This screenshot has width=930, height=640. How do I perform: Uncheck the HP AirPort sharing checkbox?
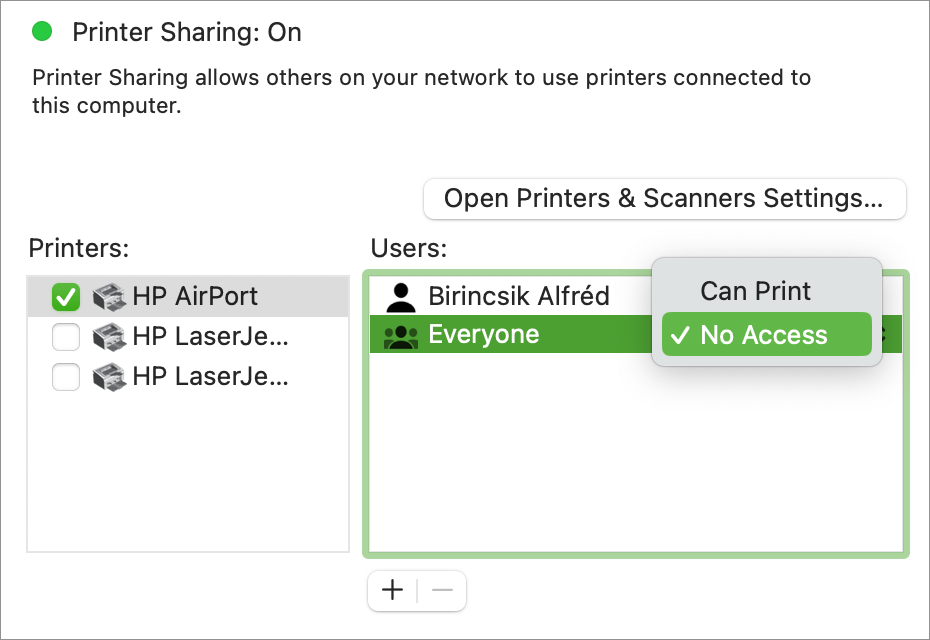click(x=66, y=297)
